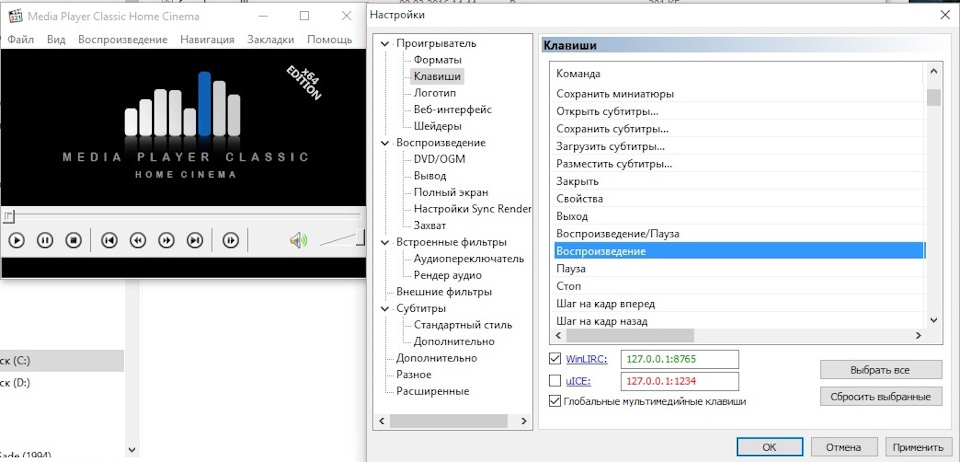Click the rewind (decrease speed) icon

(x=138, y=240)
